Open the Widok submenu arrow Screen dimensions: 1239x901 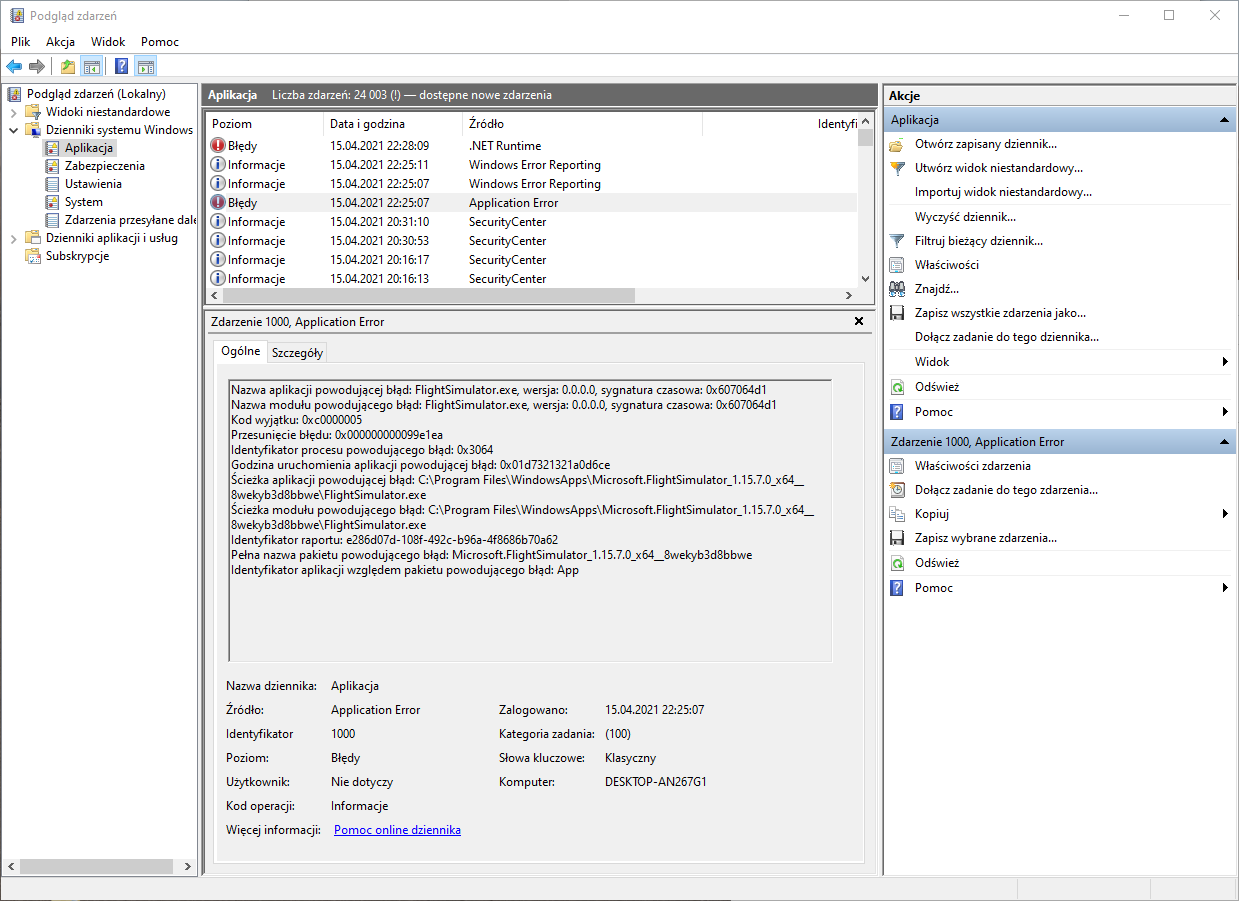1226,362
